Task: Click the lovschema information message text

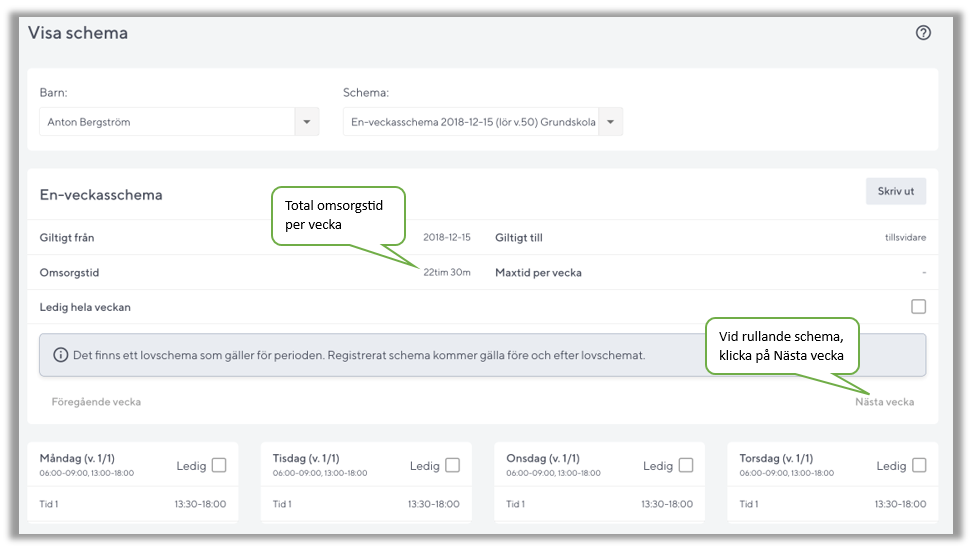Action: tap(359, 355)
